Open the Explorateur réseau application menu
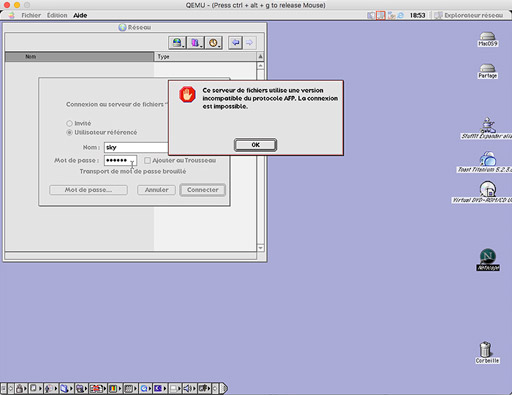The height and width of the screenshot is (395, 512). tap(469, 15)
